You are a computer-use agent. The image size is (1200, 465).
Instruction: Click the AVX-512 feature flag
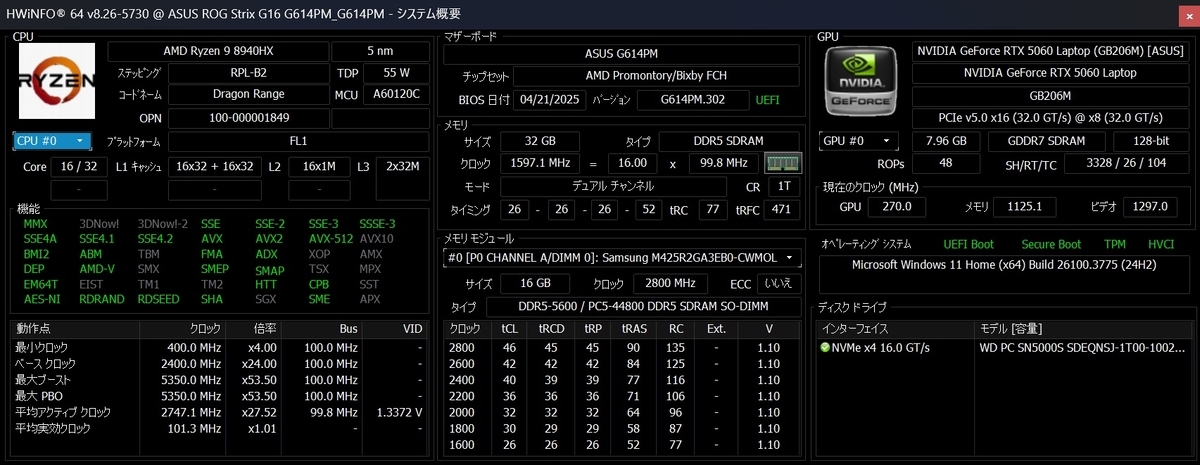click(329, 239)
